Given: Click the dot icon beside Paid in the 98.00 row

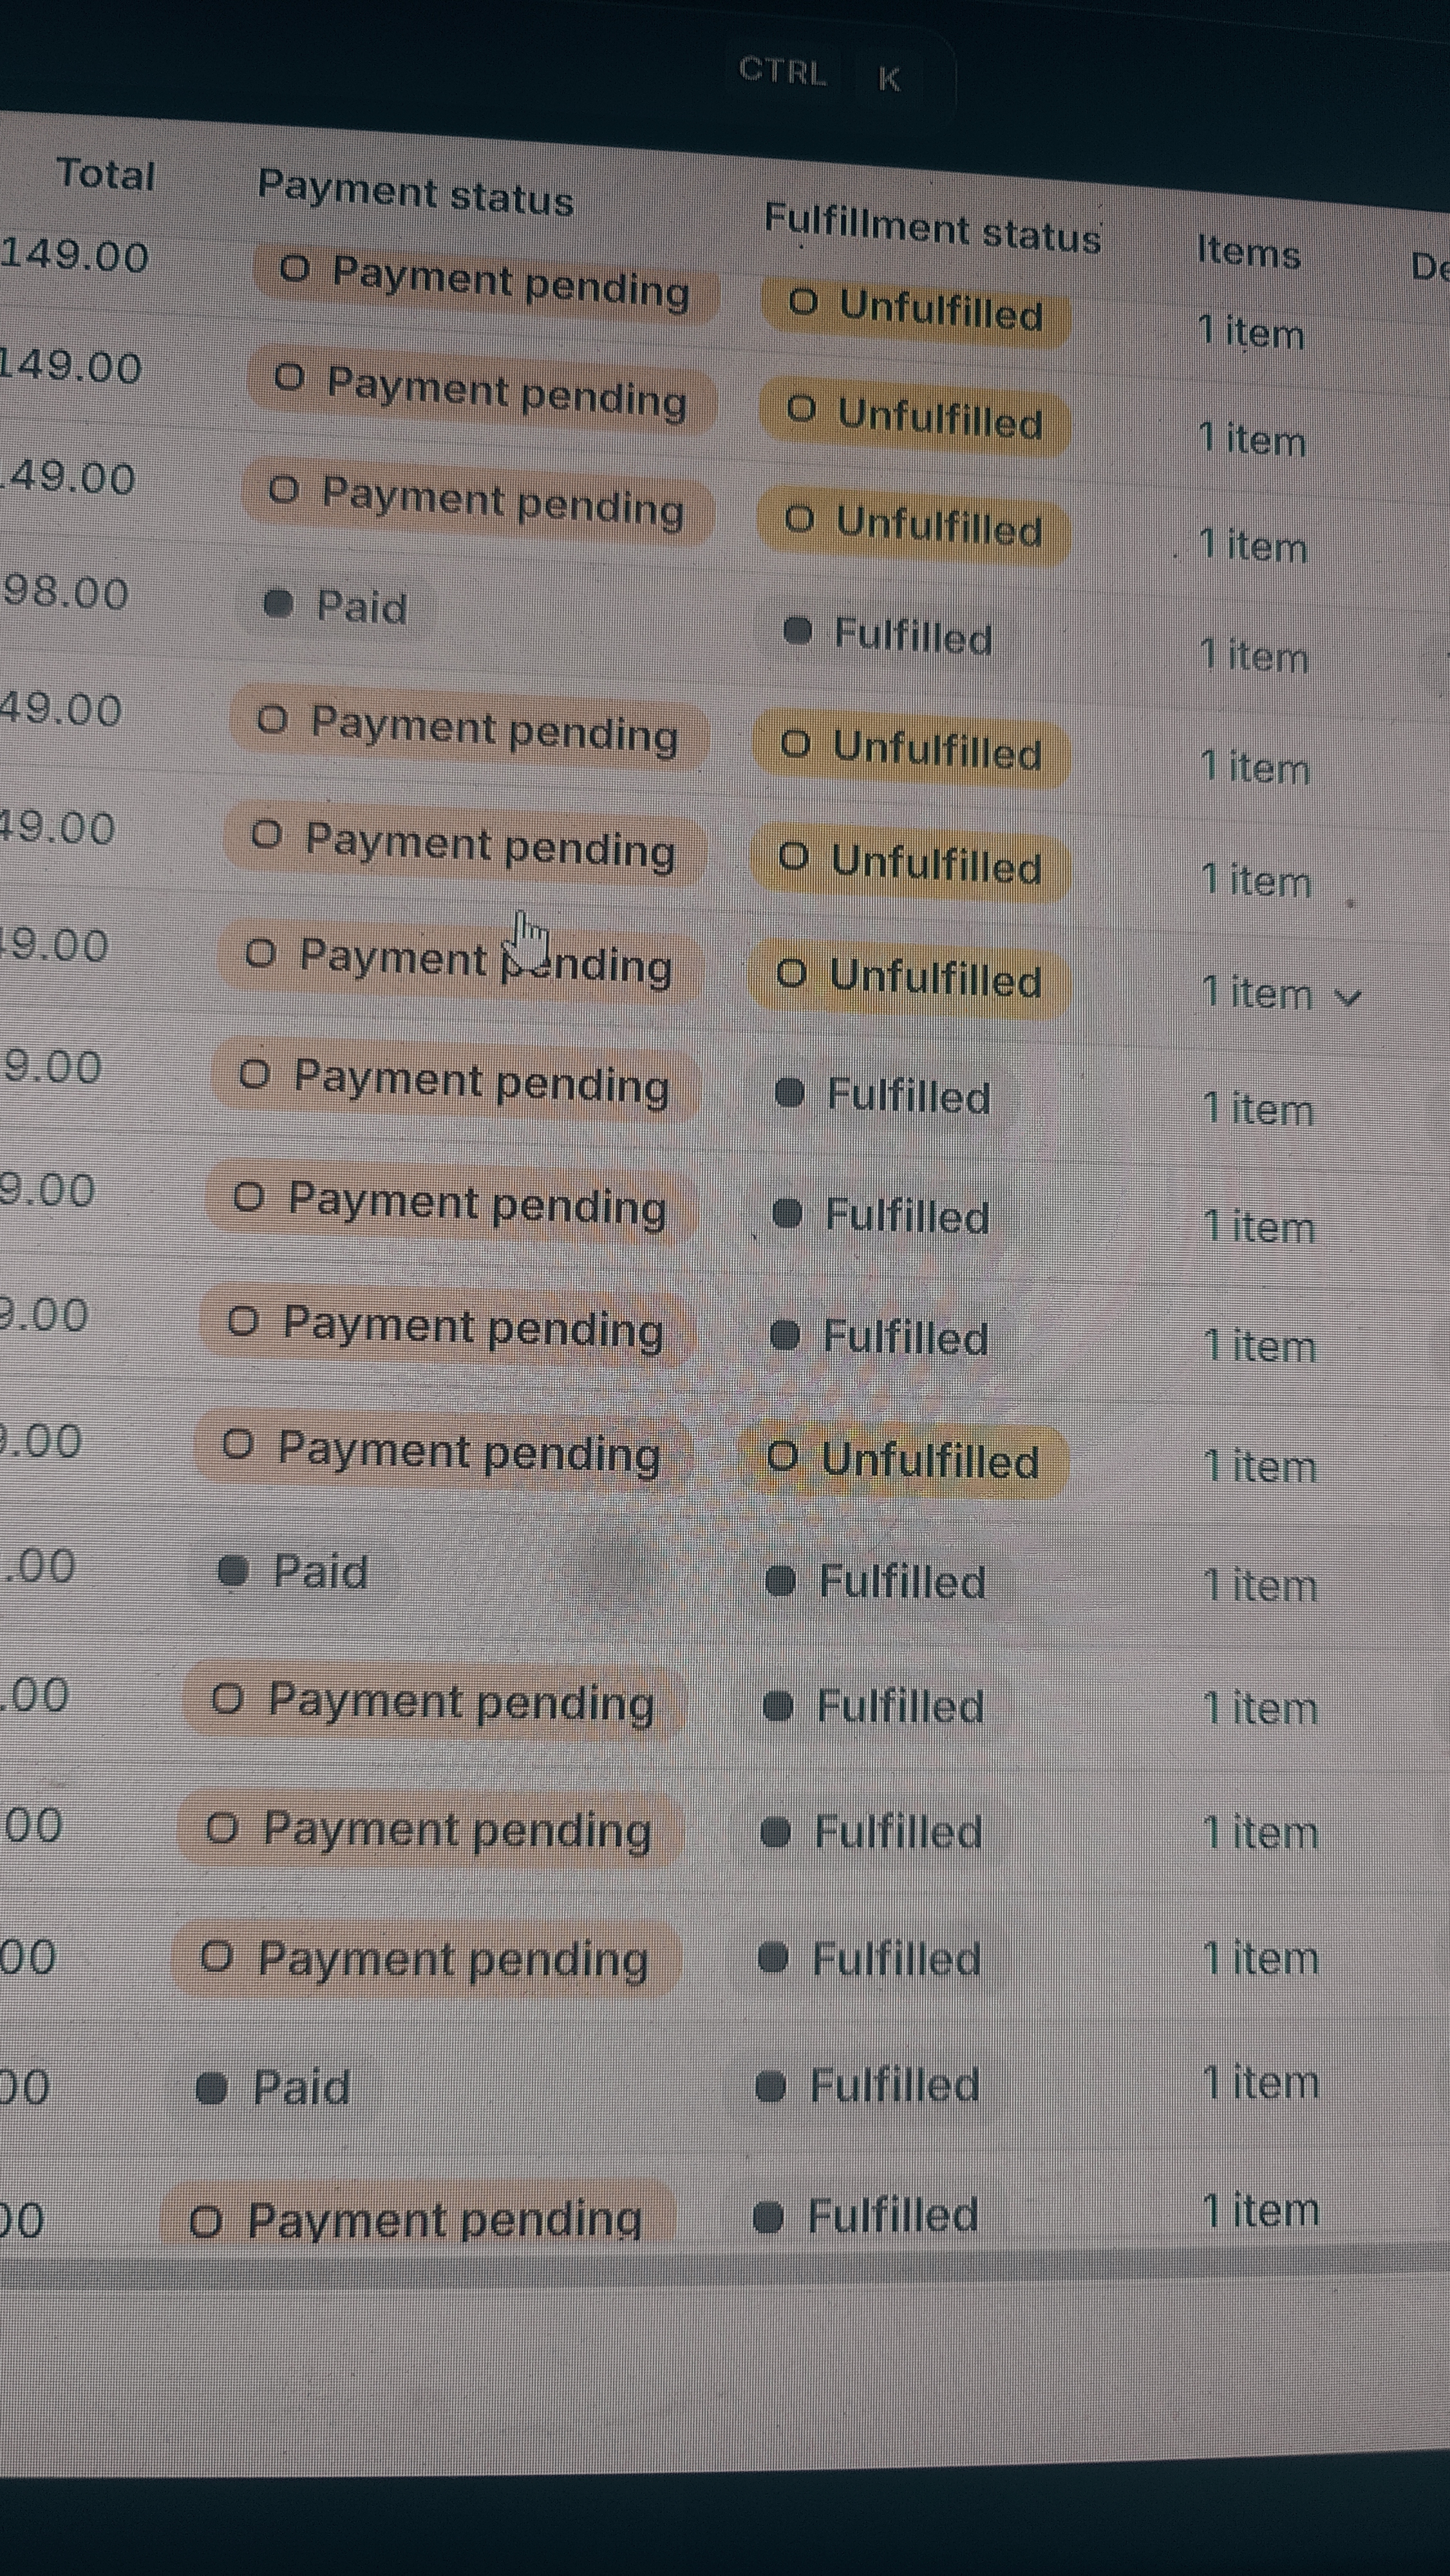Looking at the screenshot, I should 278,603.
